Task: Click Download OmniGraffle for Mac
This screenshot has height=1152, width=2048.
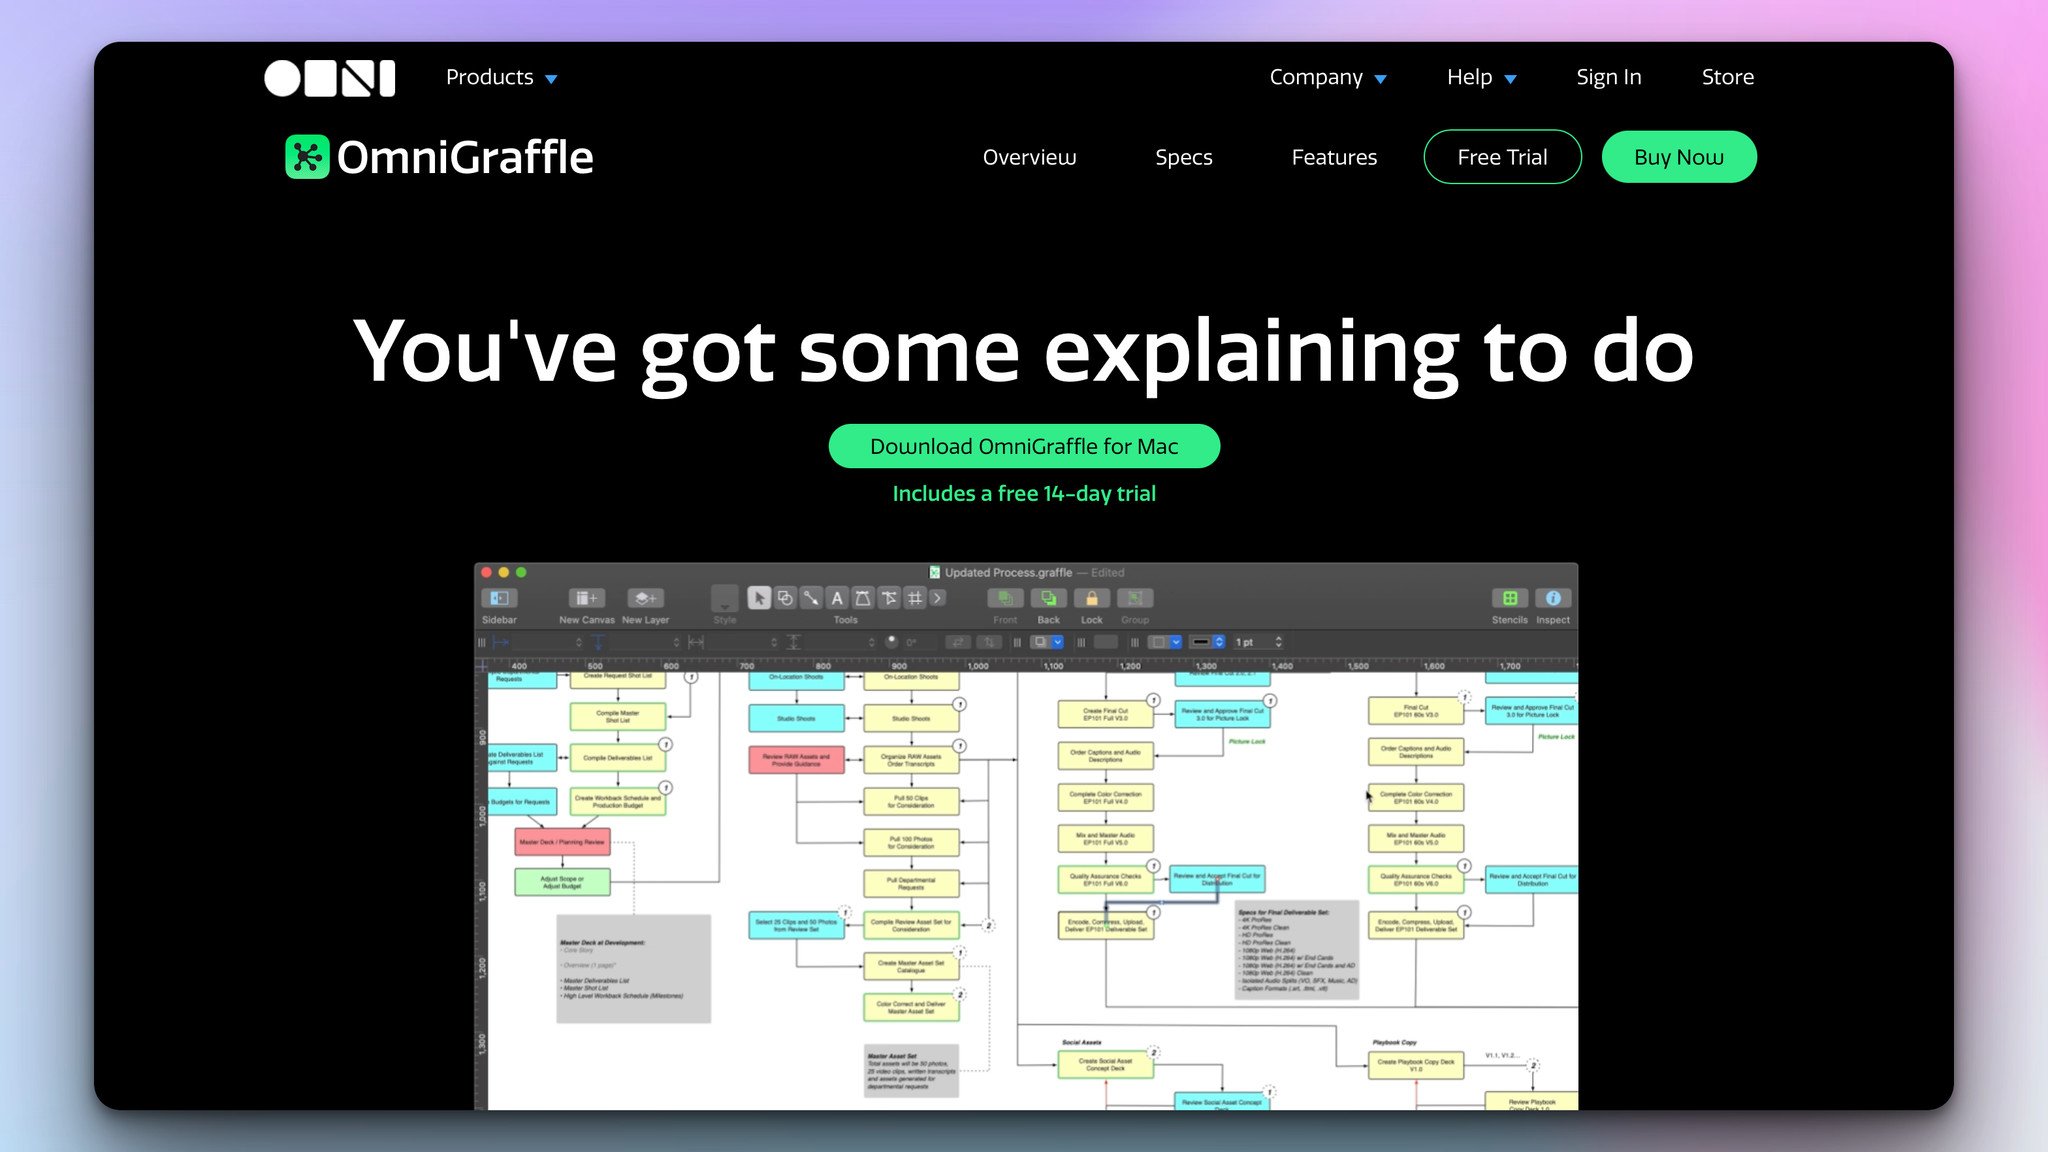Action: (1024, 446)
